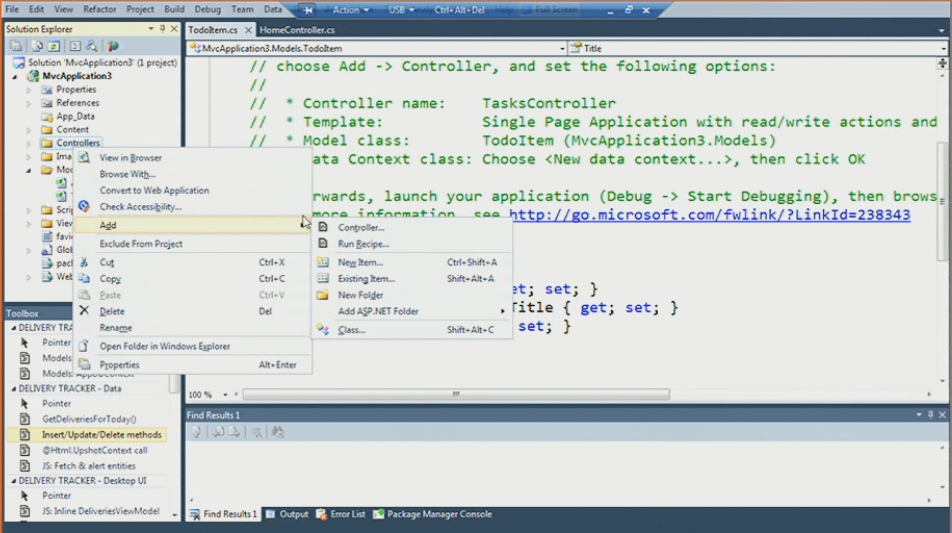
Task: Choose Delete from the context menu
Action: [112, 311]
